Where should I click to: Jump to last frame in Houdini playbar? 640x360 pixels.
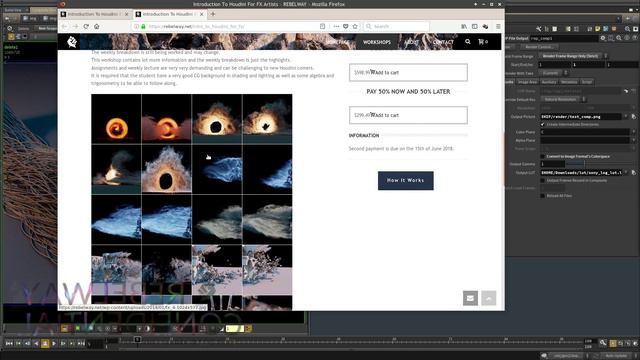point(81,344)
